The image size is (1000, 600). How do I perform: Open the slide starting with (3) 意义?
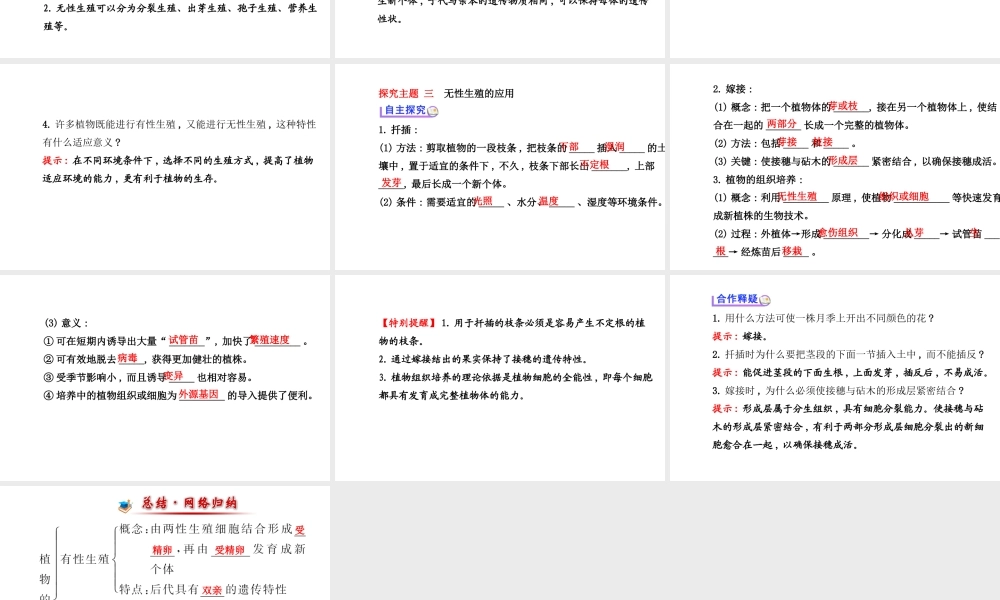click(x=165, y=377)
